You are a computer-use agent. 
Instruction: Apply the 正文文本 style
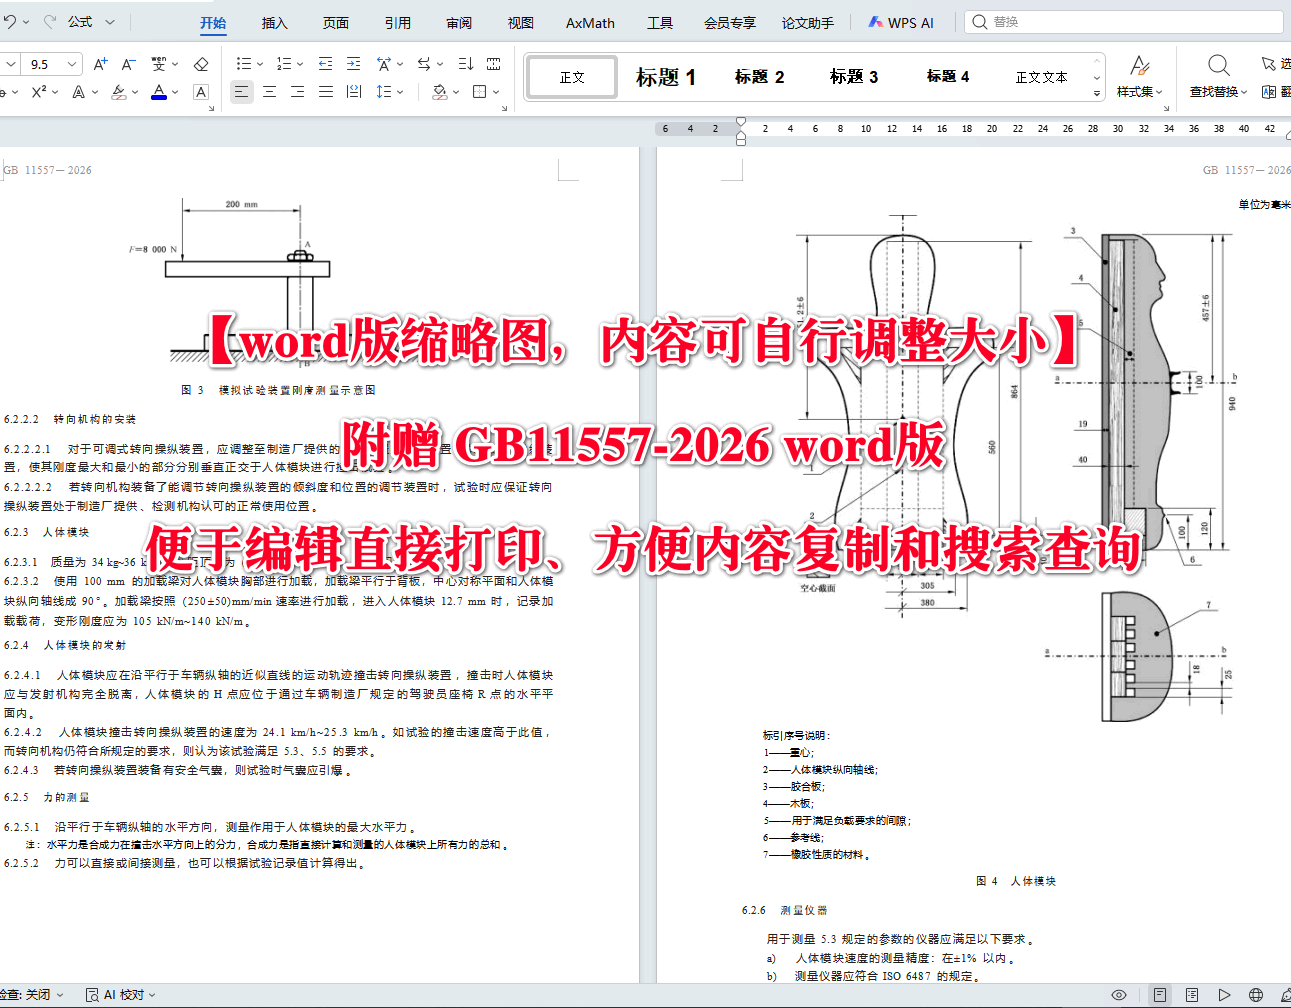[x=1041, y=77]
